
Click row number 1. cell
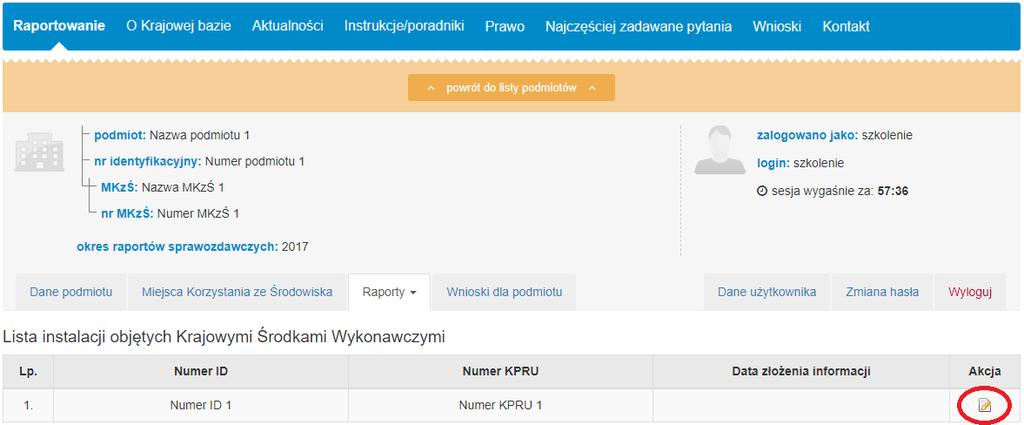point(28,405)
